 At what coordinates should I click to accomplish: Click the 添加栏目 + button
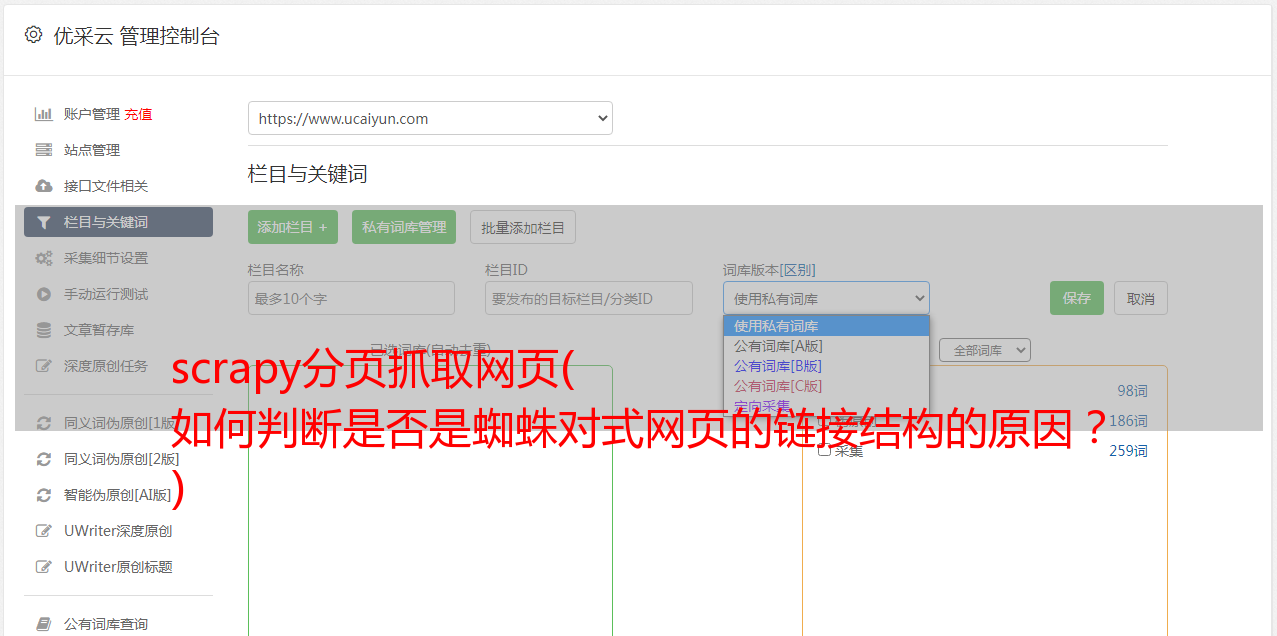click(x=293, y=227)
